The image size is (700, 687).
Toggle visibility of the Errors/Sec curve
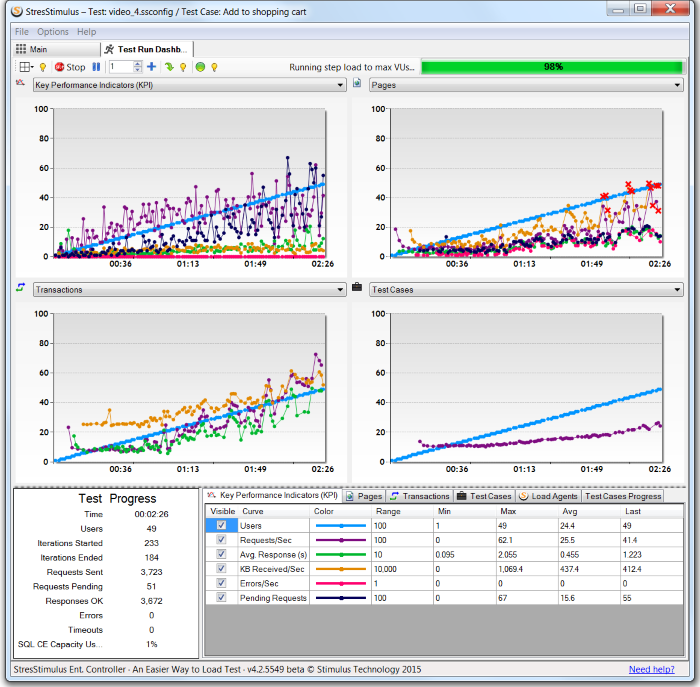coord(221,583)
